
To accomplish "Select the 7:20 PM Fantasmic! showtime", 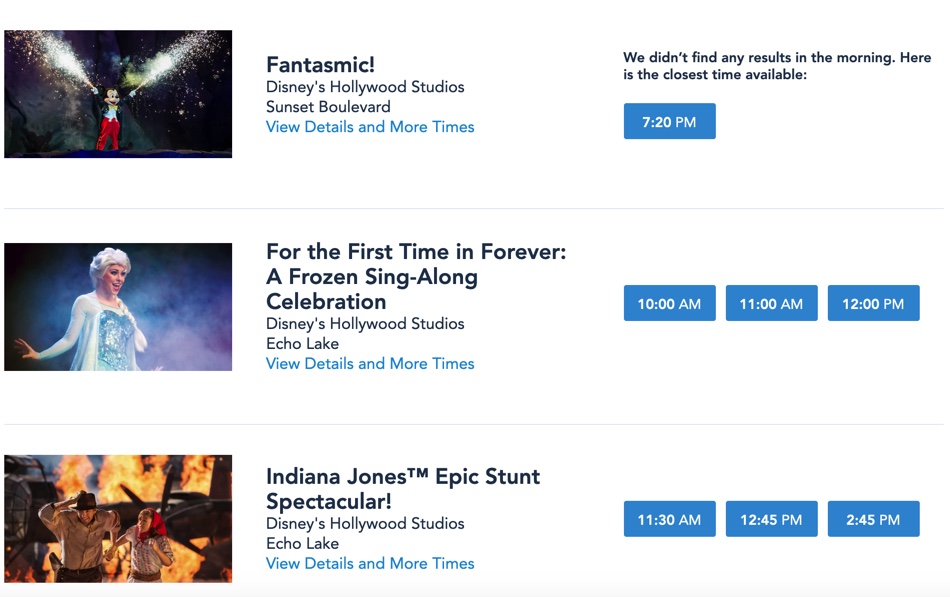I will coord(669,121).
